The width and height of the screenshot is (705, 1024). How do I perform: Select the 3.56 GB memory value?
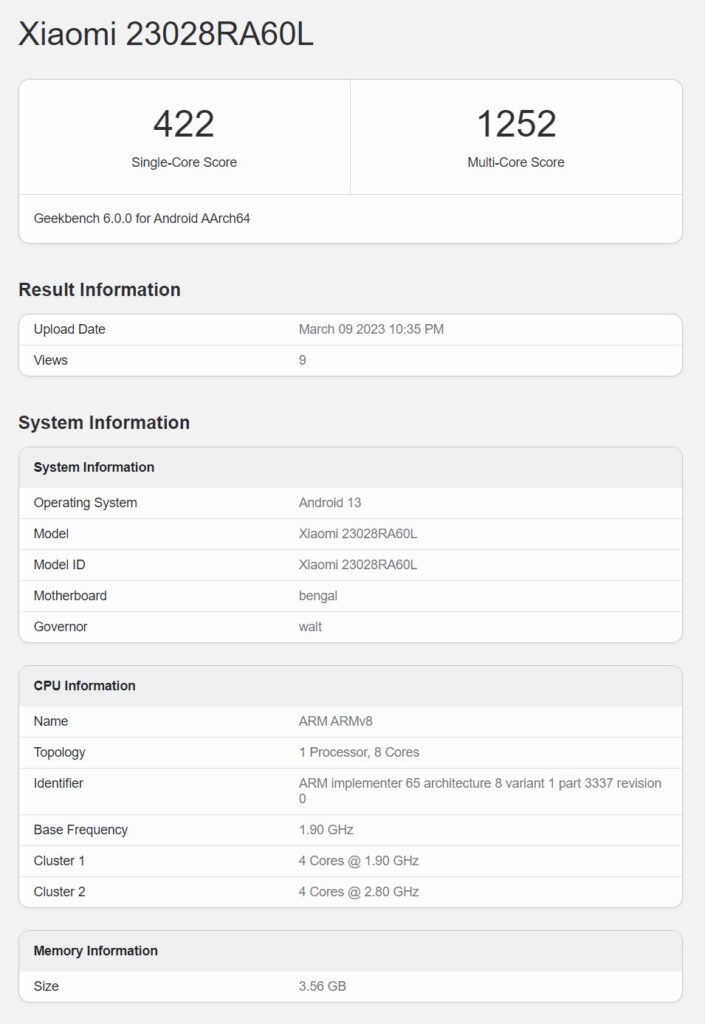322,986
